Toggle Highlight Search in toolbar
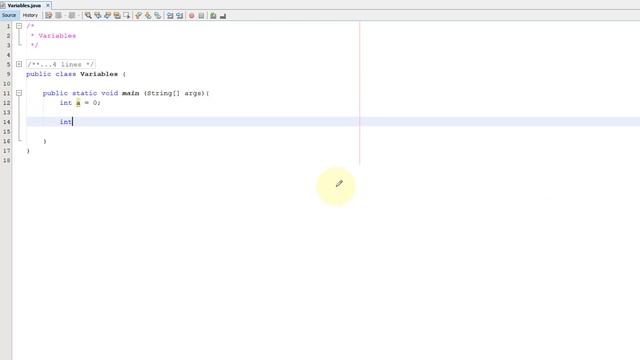Image resolution: width=640 pixels, height=360 pixels. pos(117,16)
